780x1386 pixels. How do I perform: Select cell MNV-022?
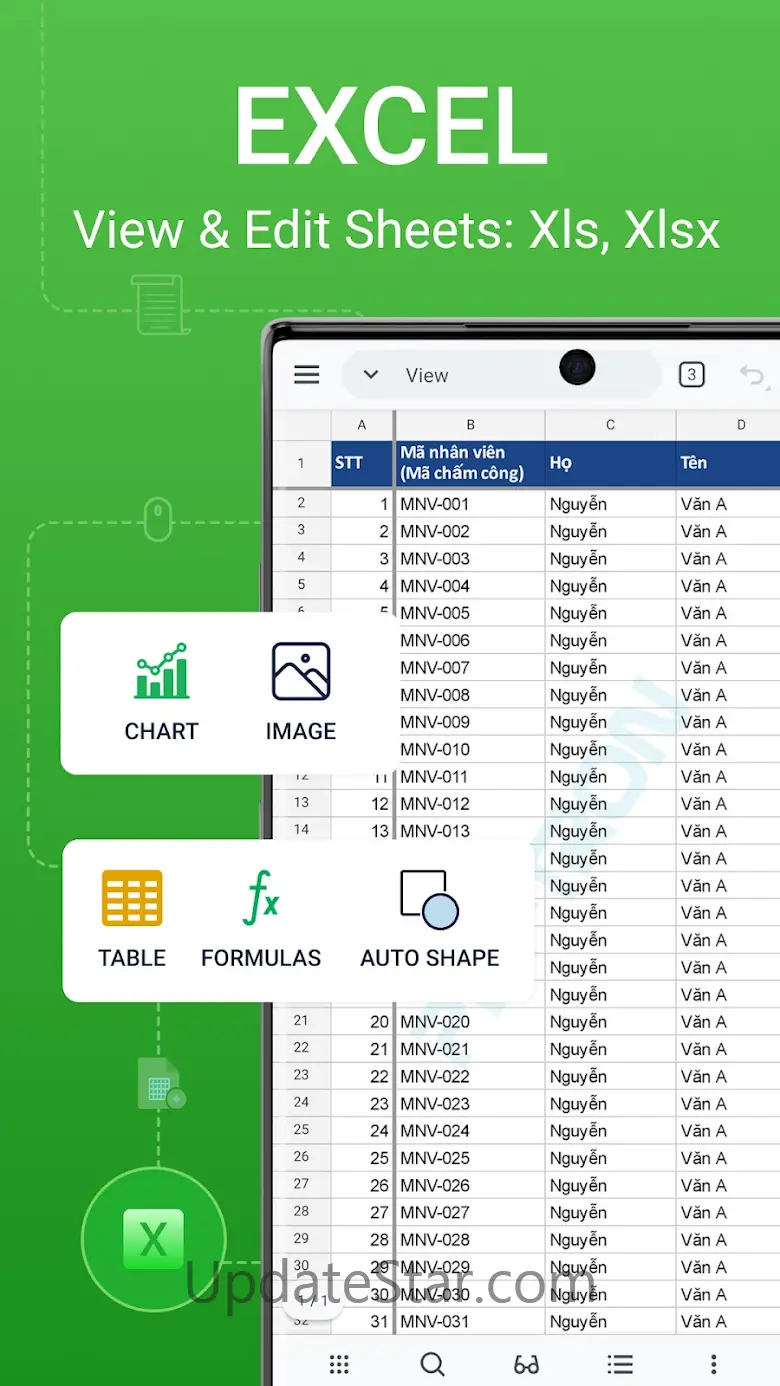pos(471,1076)
